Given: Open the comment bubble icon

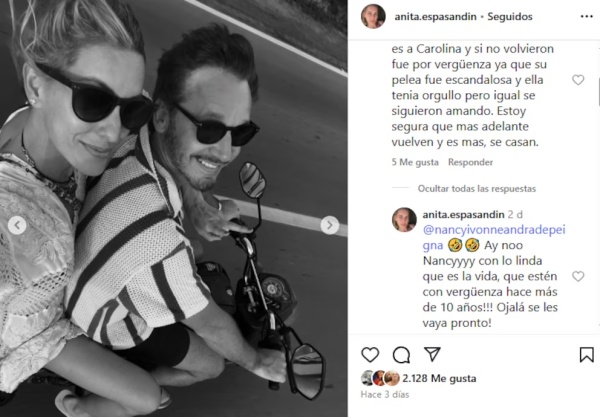Looking at the screenshot, I should click(401, 355).
